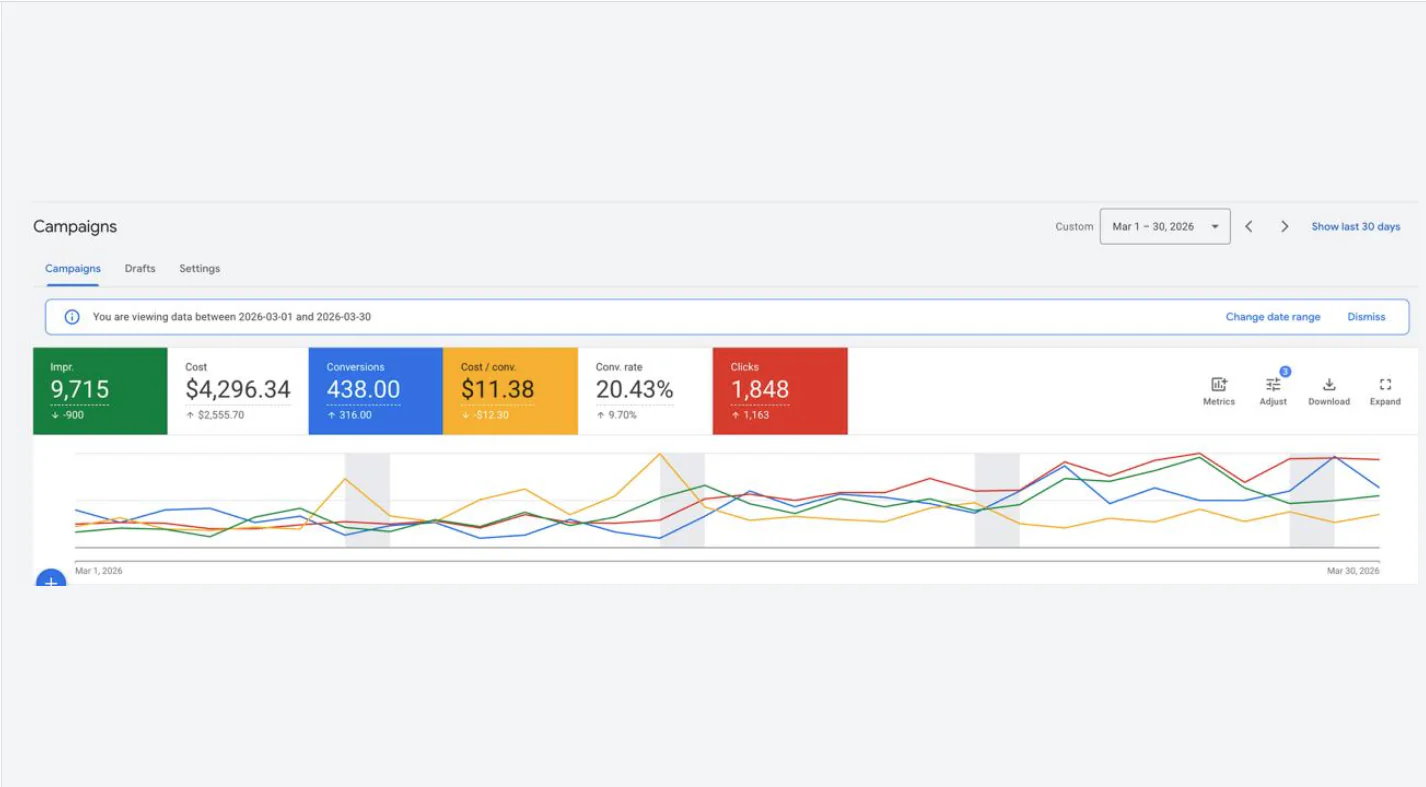
Task: Toggle the Cost / conv. metric card
Action: coord(510,391)
